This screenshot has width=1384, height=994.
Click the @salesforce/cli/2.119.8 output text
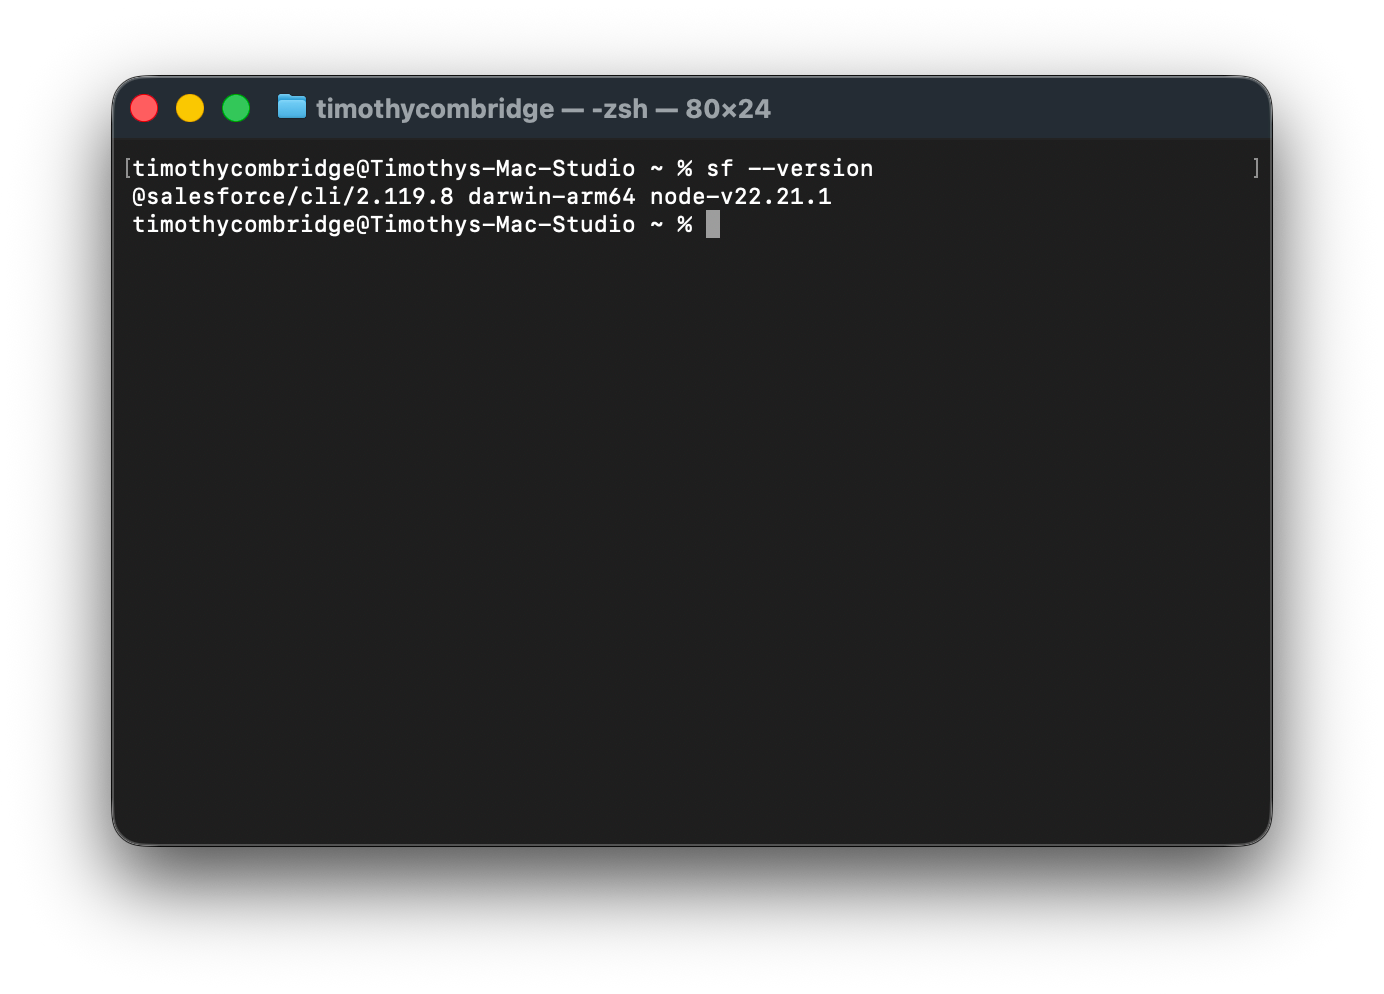tap(293, 196)
